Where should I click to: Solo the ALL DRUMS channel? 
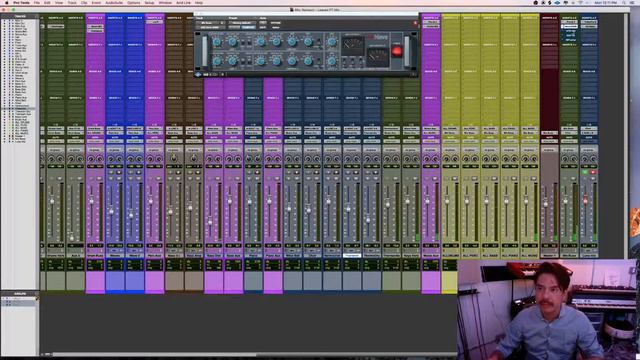[447, 178]
